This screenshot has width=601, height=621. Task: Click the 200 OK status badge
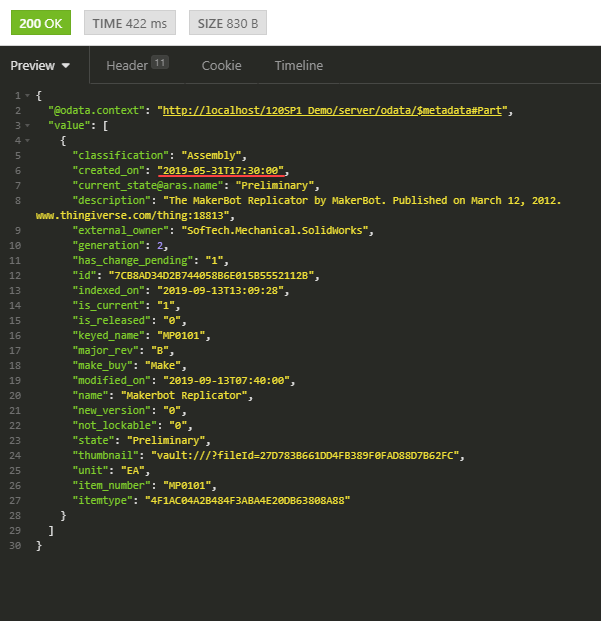(x=41, y=23)
